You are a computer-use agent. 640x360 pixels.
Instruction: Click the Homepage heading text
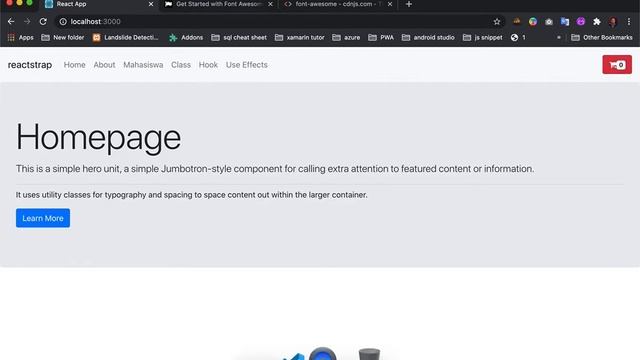(x=98, y=138)
